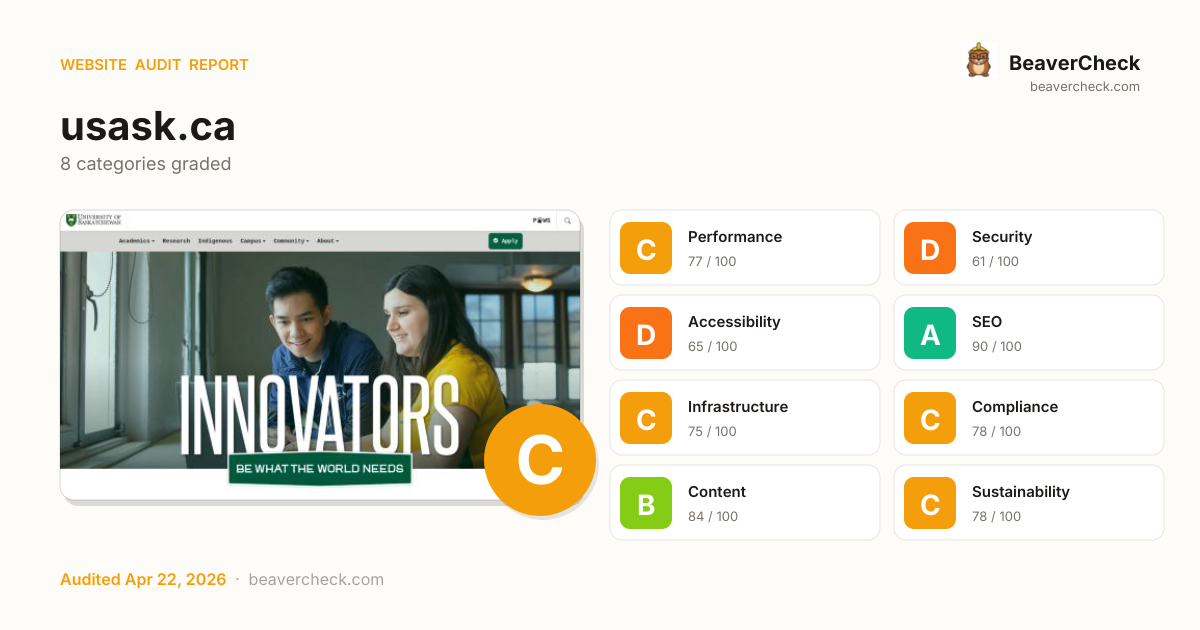The height and width of the screenshot is (630, 1200).
Task: Open the beavercheck.com link under logo
Action: click(x=1085, y=87)
